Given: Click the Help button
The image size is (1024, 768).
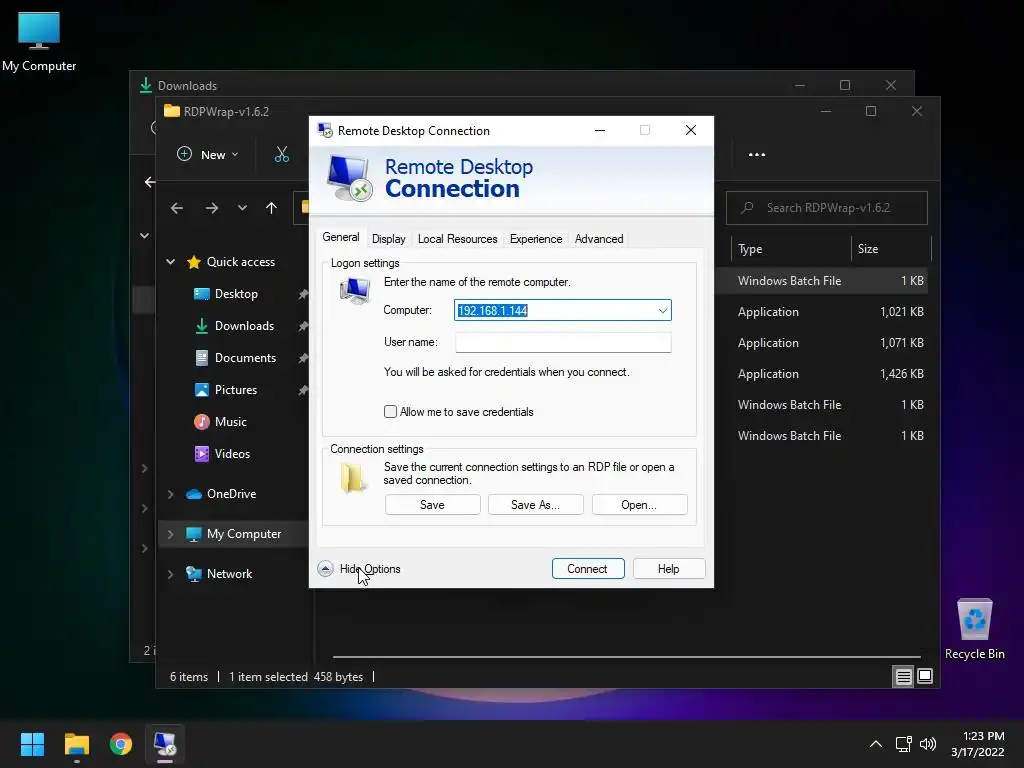Looking at the screenshot, I should click(x=669, y=569).
